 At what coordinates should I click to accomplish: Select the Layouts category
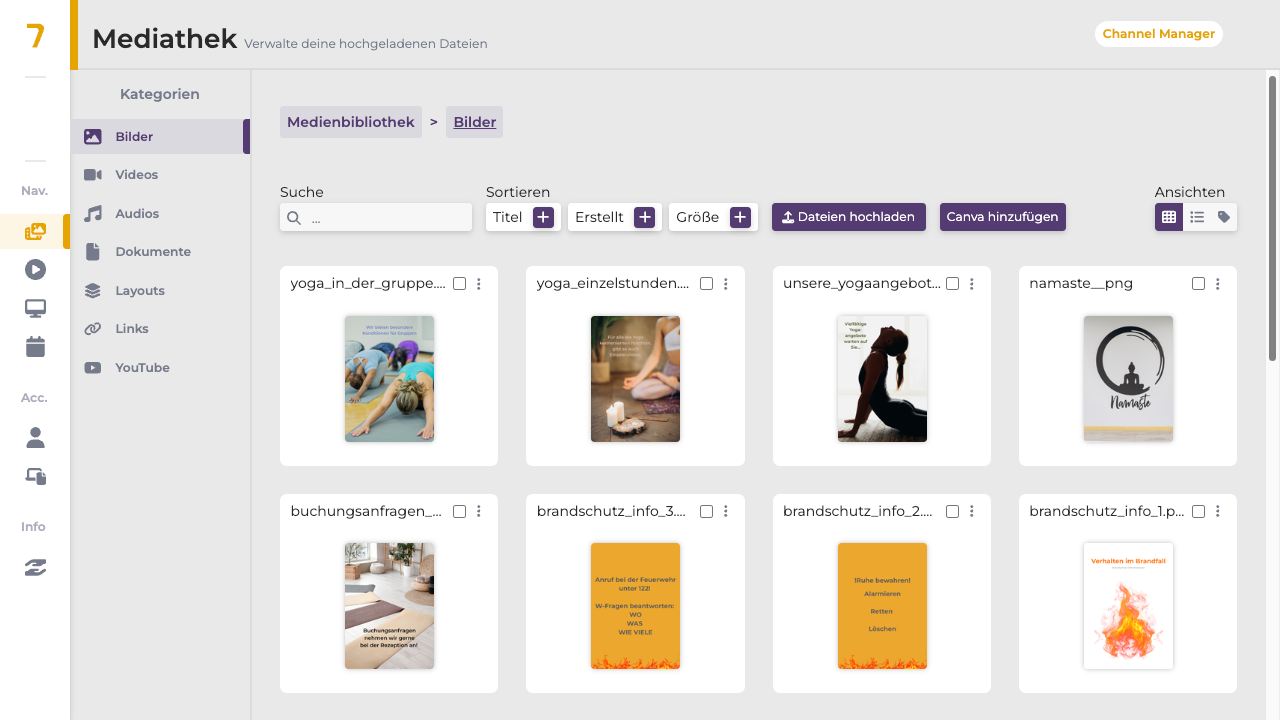tap(160, 290)
